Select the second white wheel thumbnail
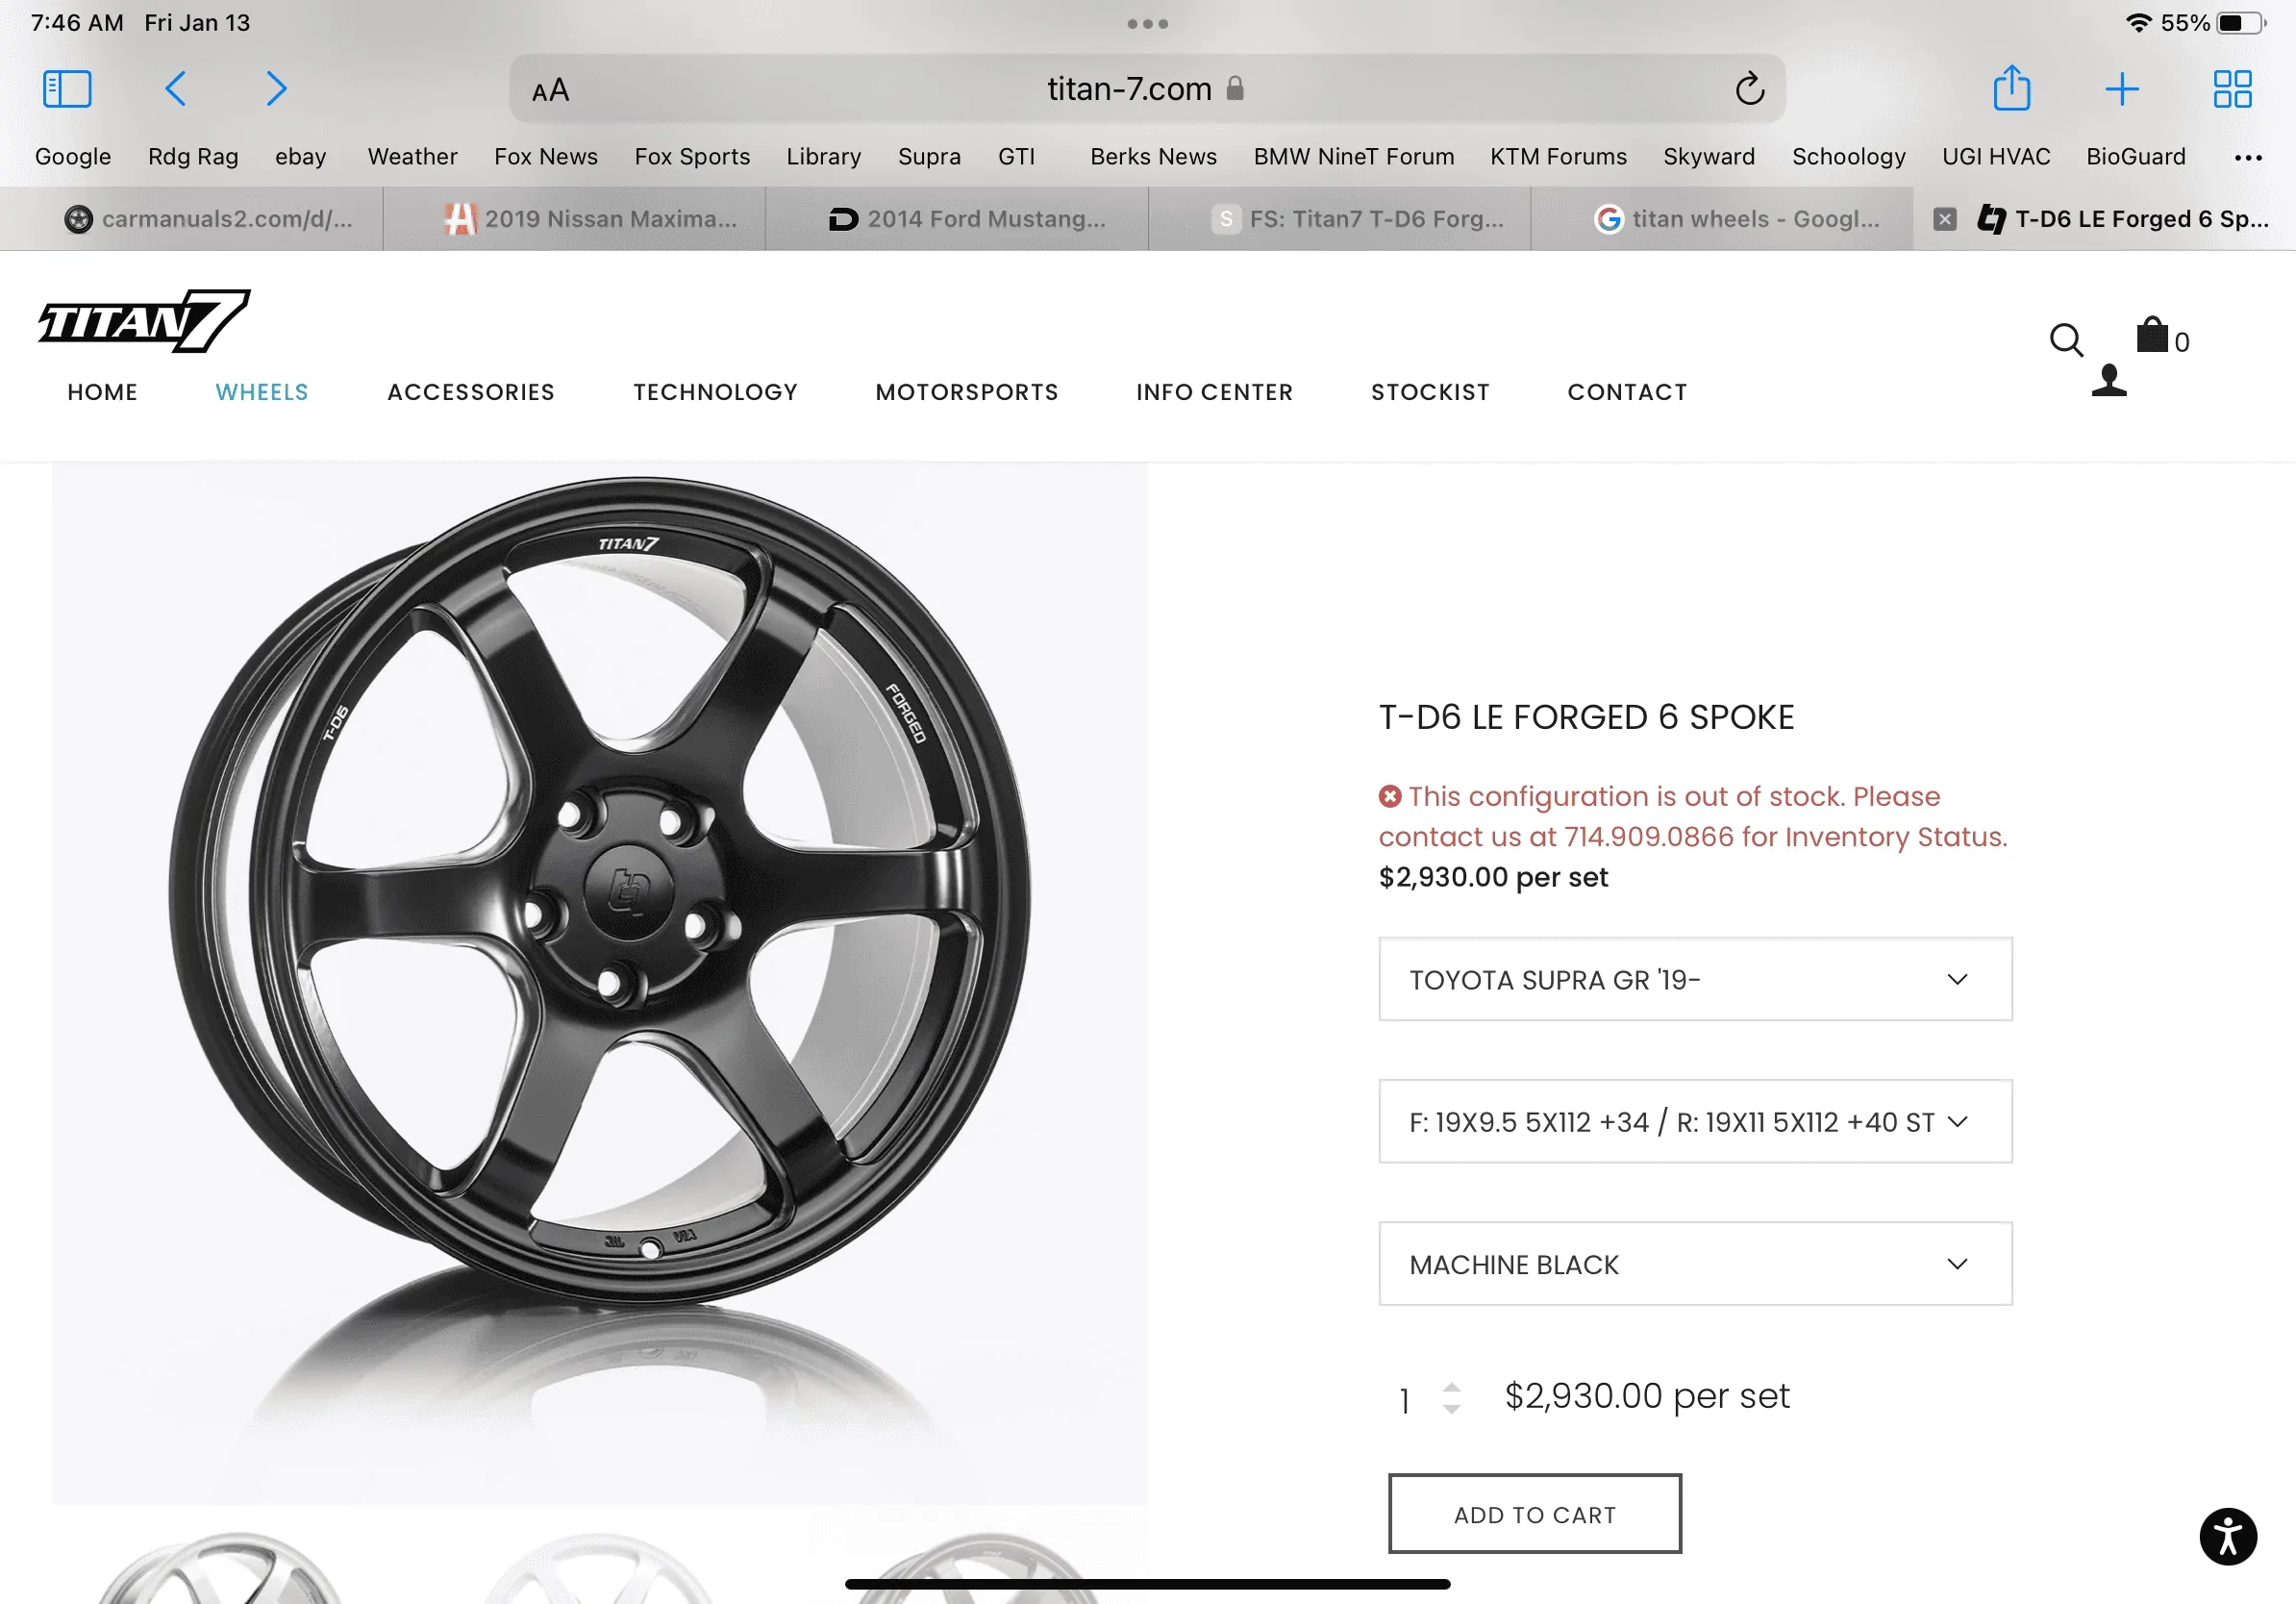The height and width of the screenshot is (1604, 2296). pyautogui.click(x=598, y=1567)
